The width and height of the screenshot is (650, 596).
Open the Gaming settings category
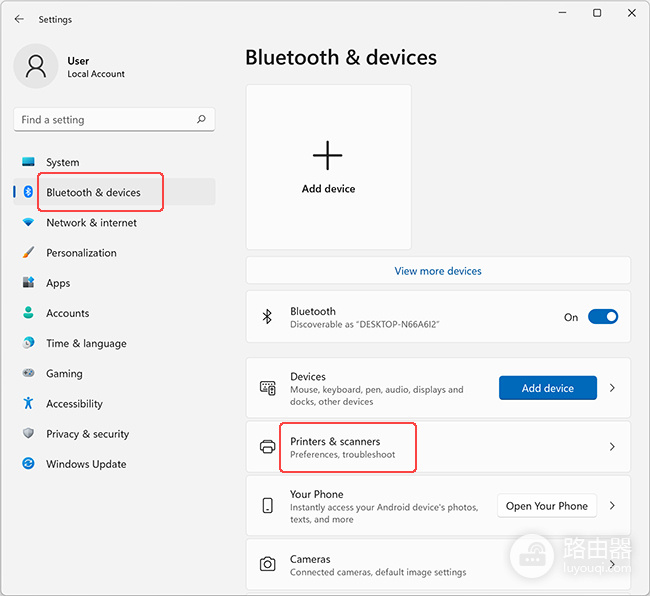pos(114,373)
